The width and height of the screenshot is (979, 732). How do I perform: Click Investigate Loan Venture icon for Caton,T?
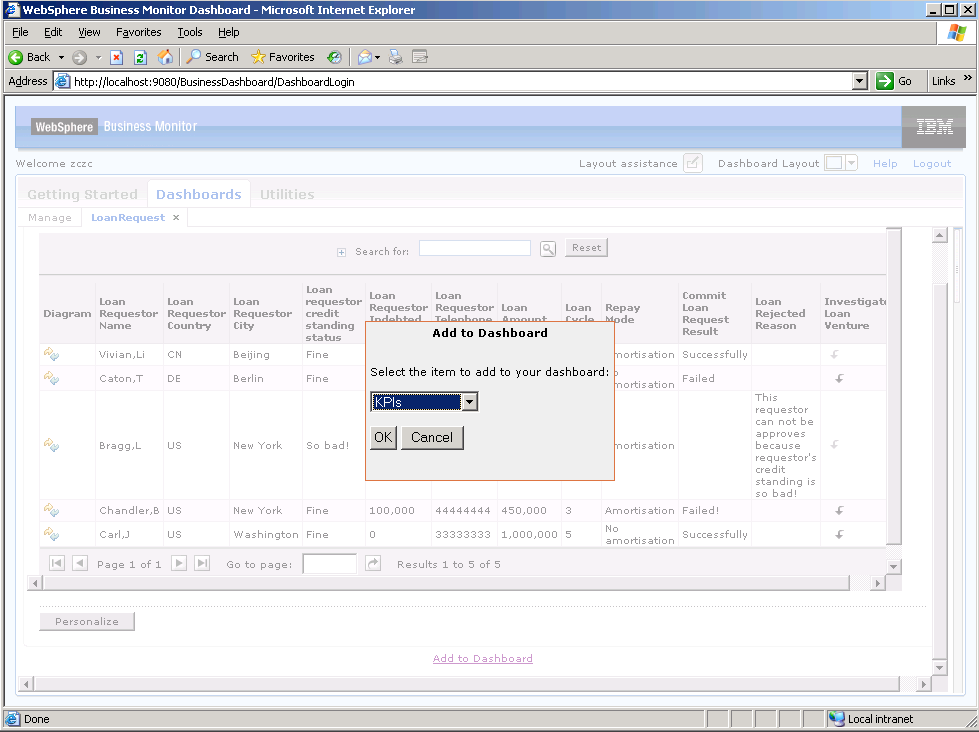point(839,378)
